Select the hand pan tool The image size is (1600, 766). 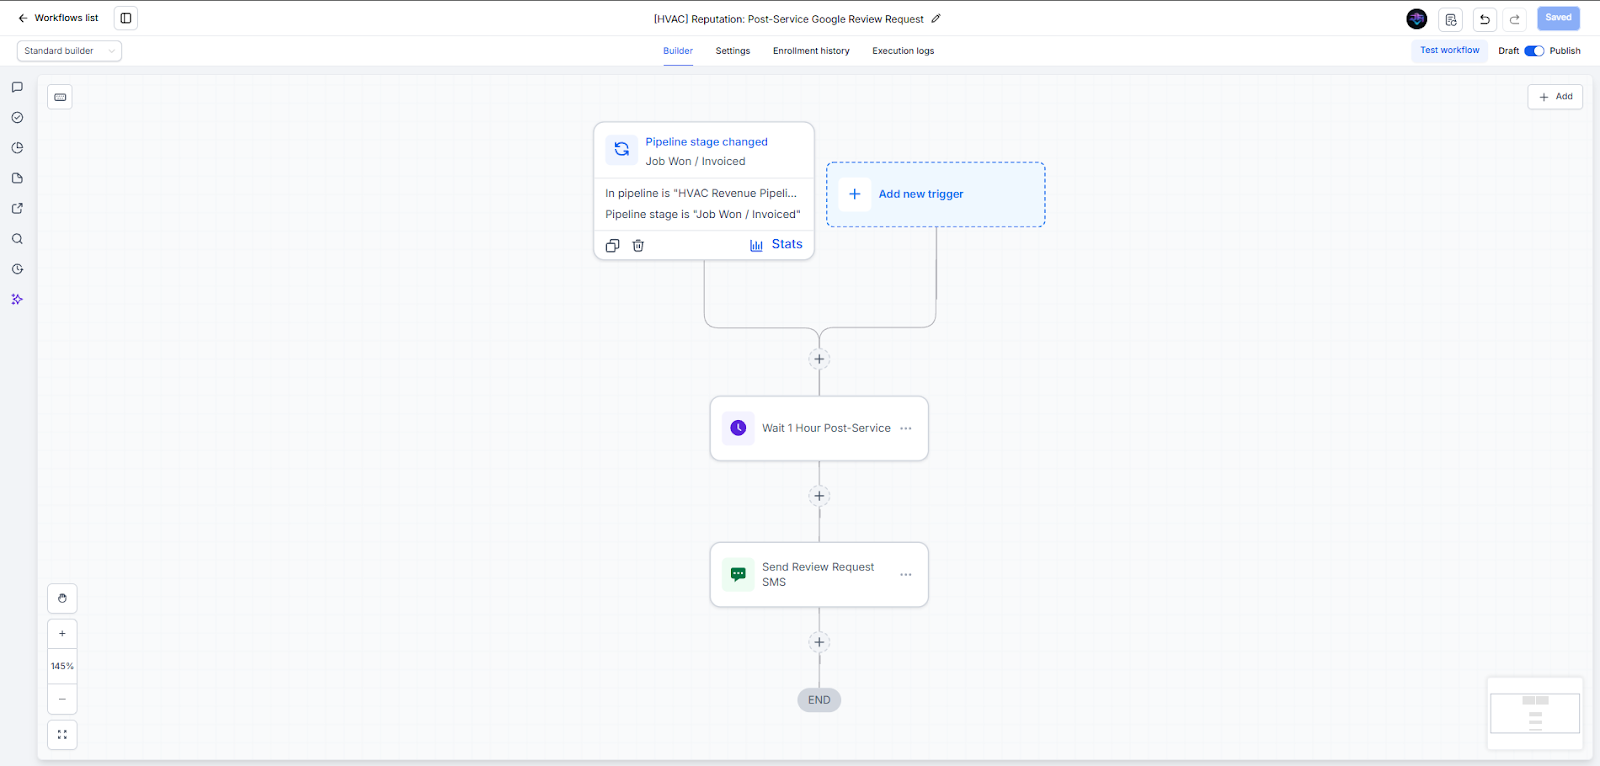(x=62, y=598)
